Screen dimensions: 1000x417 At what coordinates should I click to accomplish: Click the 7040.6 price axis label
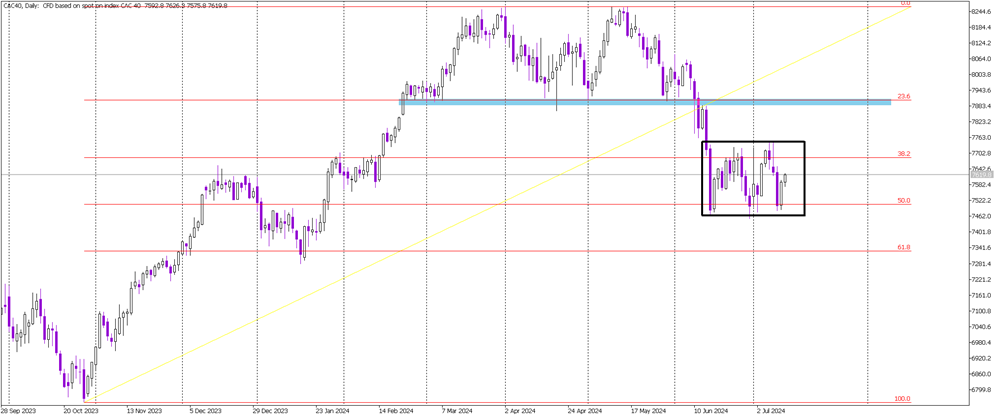tap(980, 326)
